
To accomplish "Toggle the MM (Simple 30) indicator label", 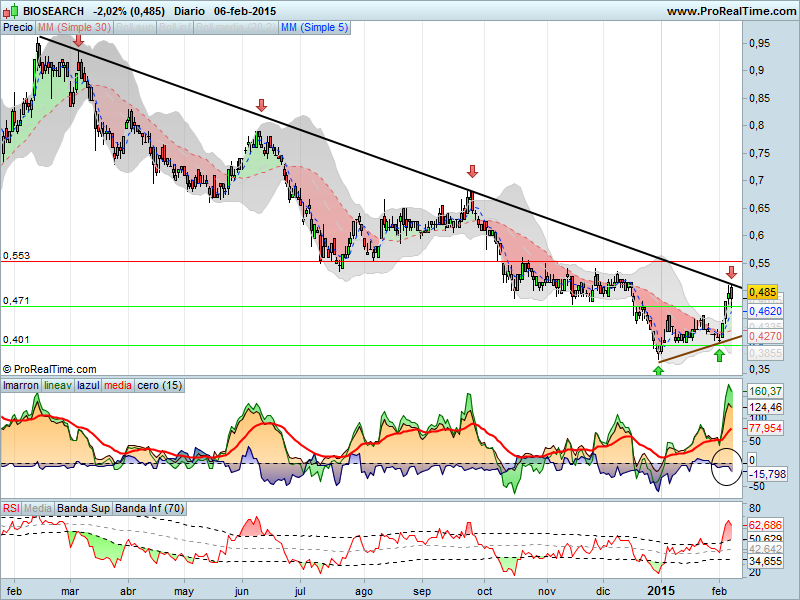I will pyautogui.click(x=74, y=28).
